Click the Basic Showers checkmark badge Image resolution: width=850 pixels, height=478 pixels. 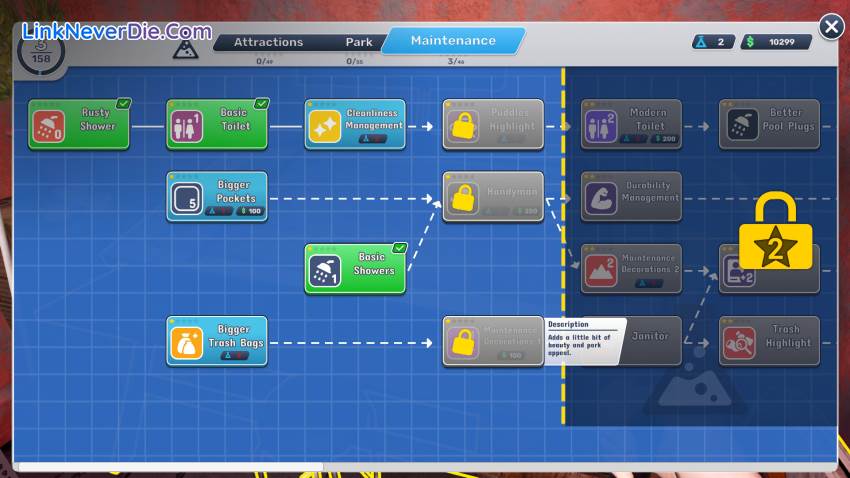pyautogui.click(x=399, y=247)
